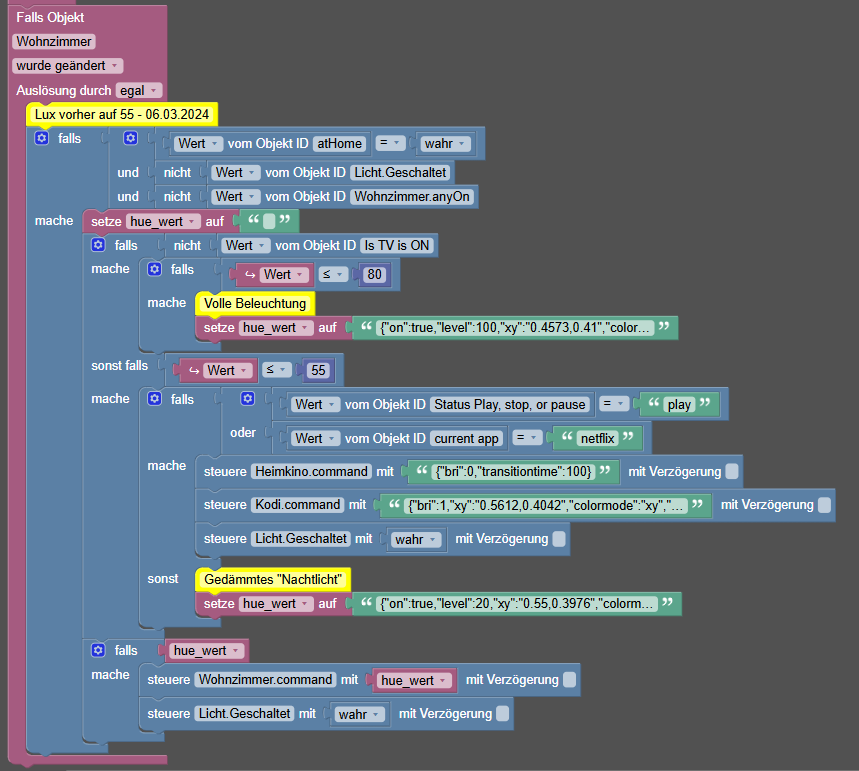Click Licht.Geschaltet object ID in nicht condition
The image size is (859, 771).
click(400, 173)
